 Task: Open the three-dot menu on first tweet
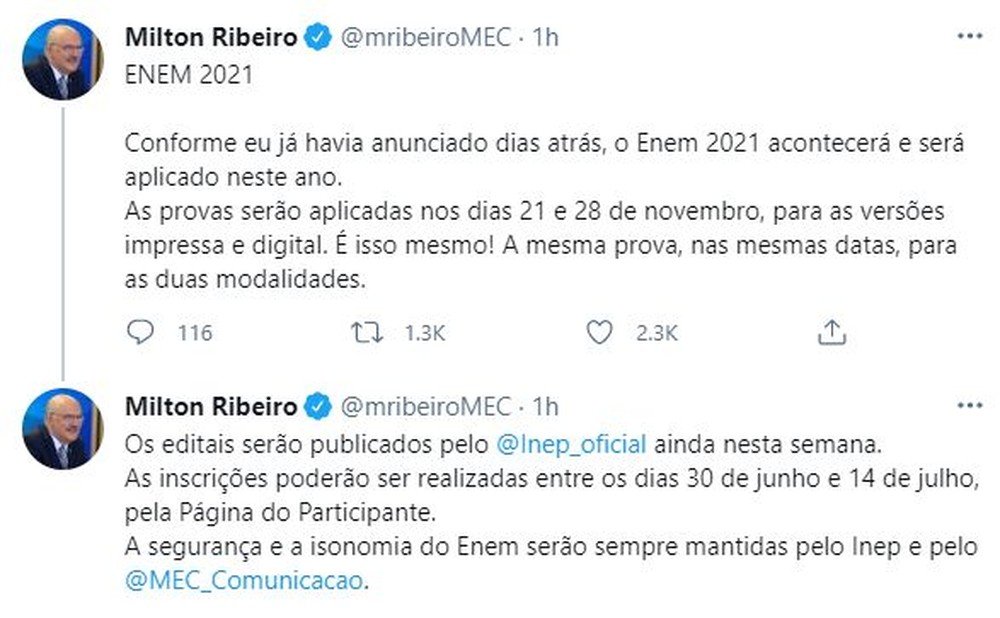[970, 37]
